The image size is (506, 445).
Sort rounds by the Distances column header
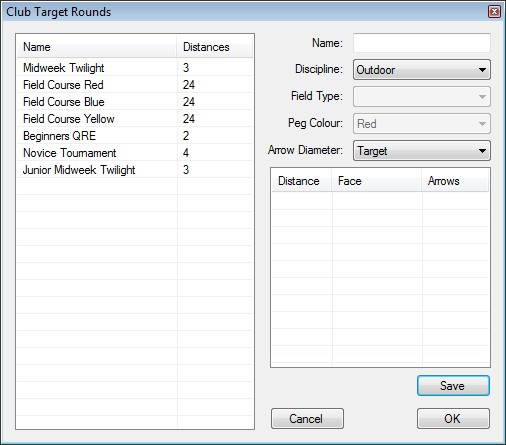(215, 47)
